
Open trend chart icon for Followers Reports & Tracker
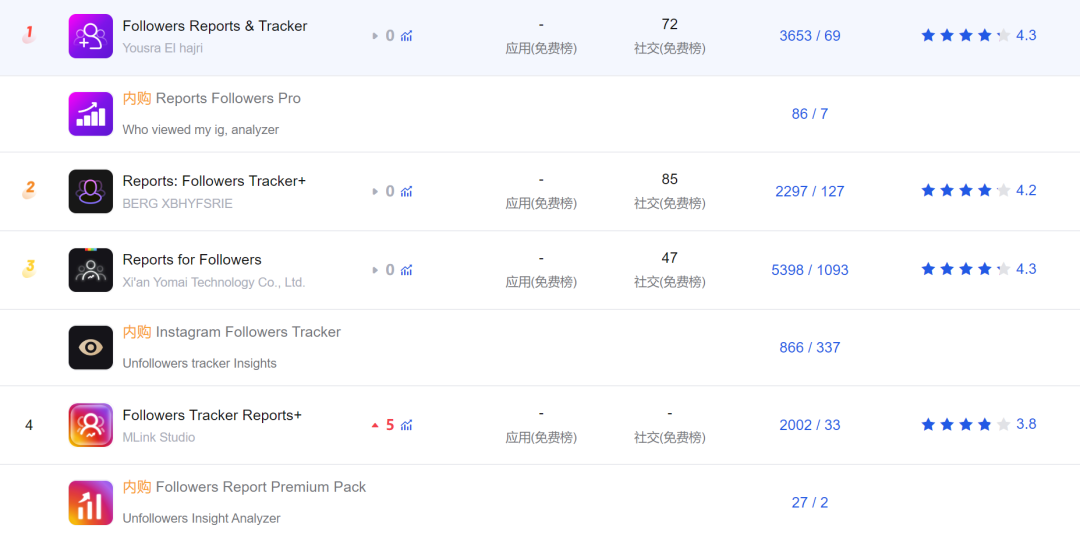click(x=407, y=36)
